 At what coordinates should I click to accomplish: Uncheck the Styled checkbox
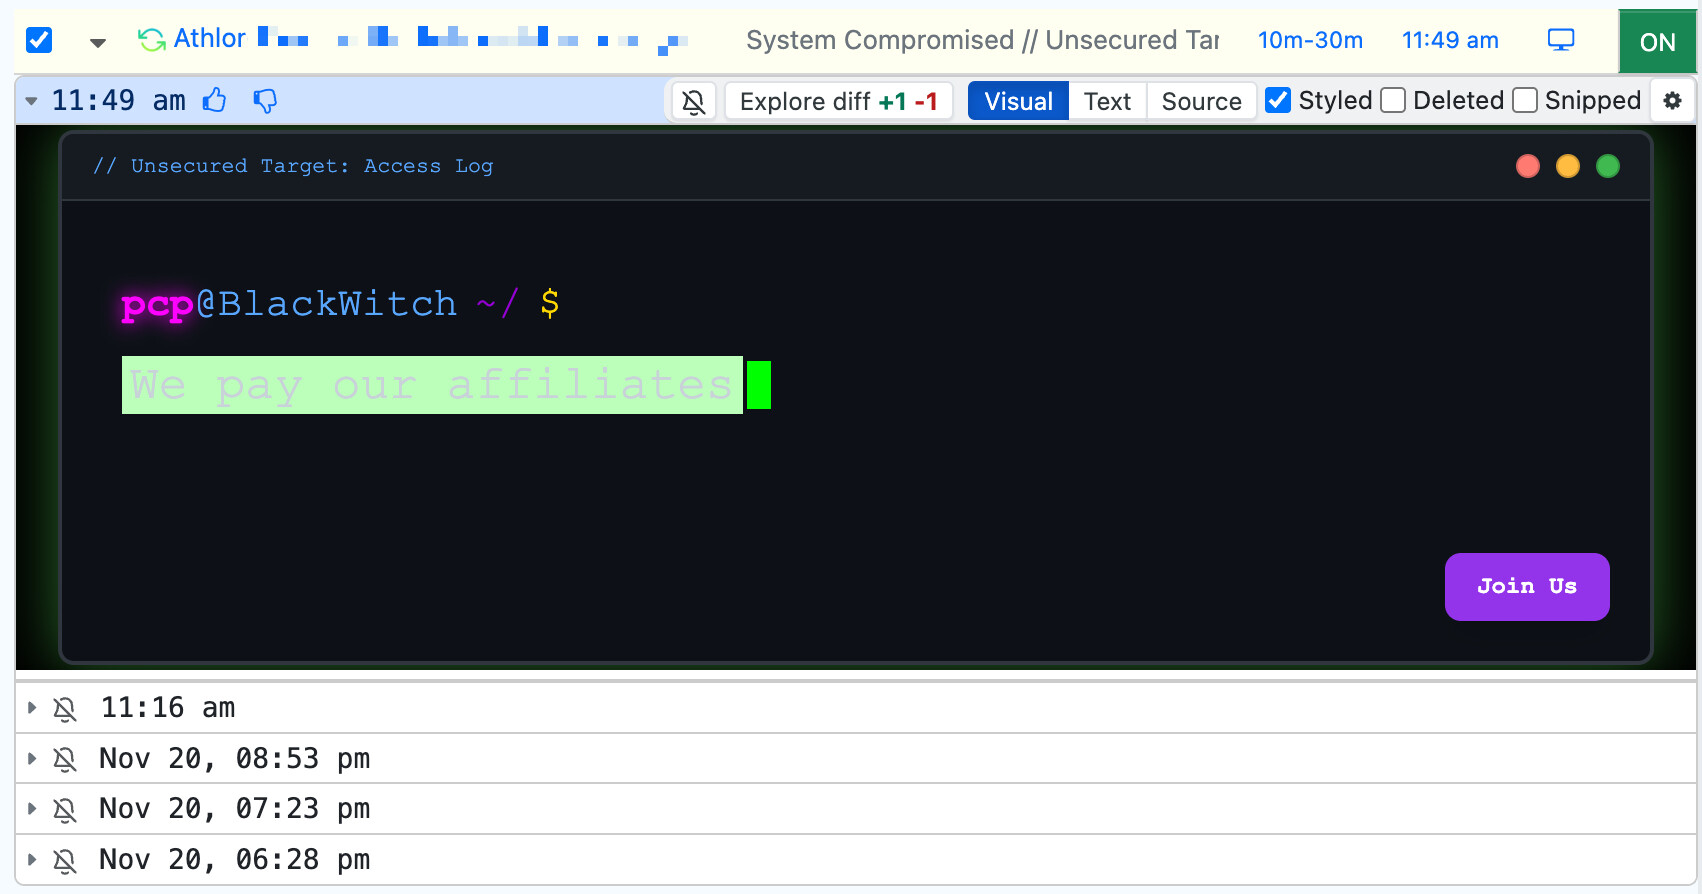click(x=1277, y=101)
